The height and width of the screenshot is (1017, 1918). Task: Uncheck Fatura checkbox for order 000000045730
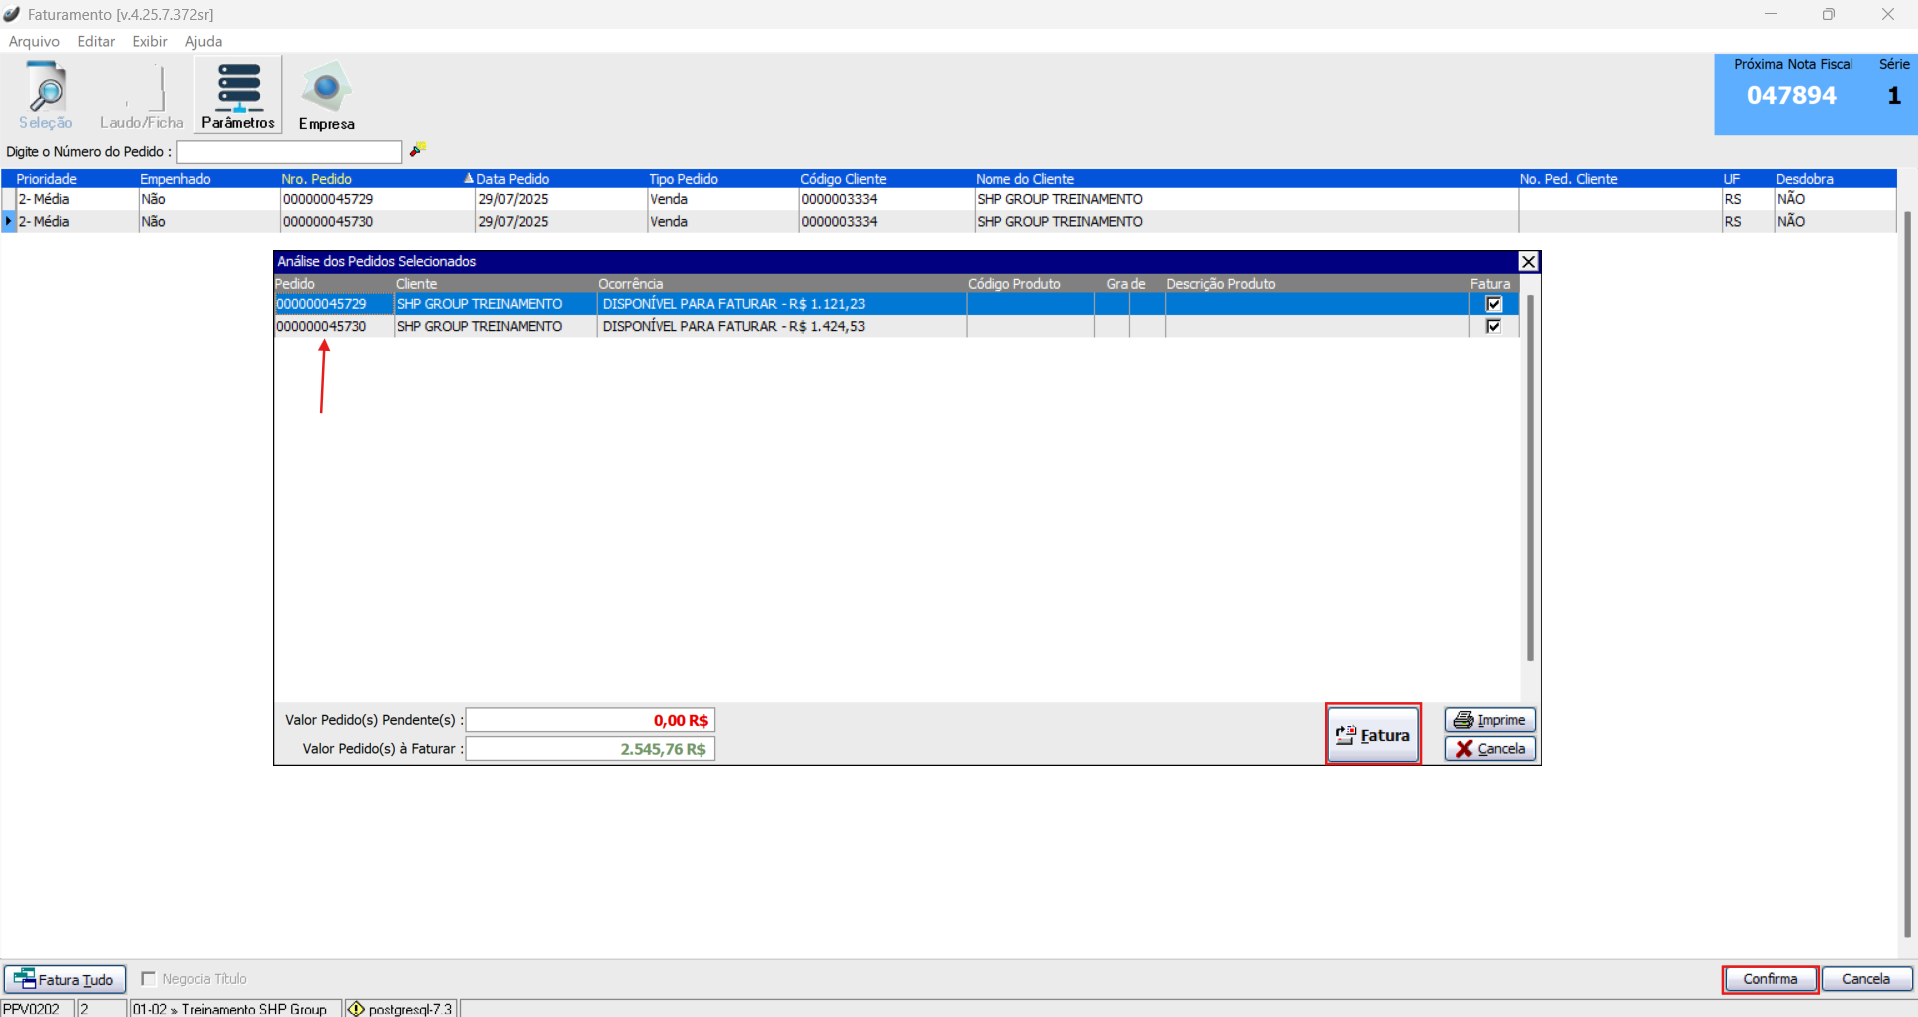coord(1494,327)
